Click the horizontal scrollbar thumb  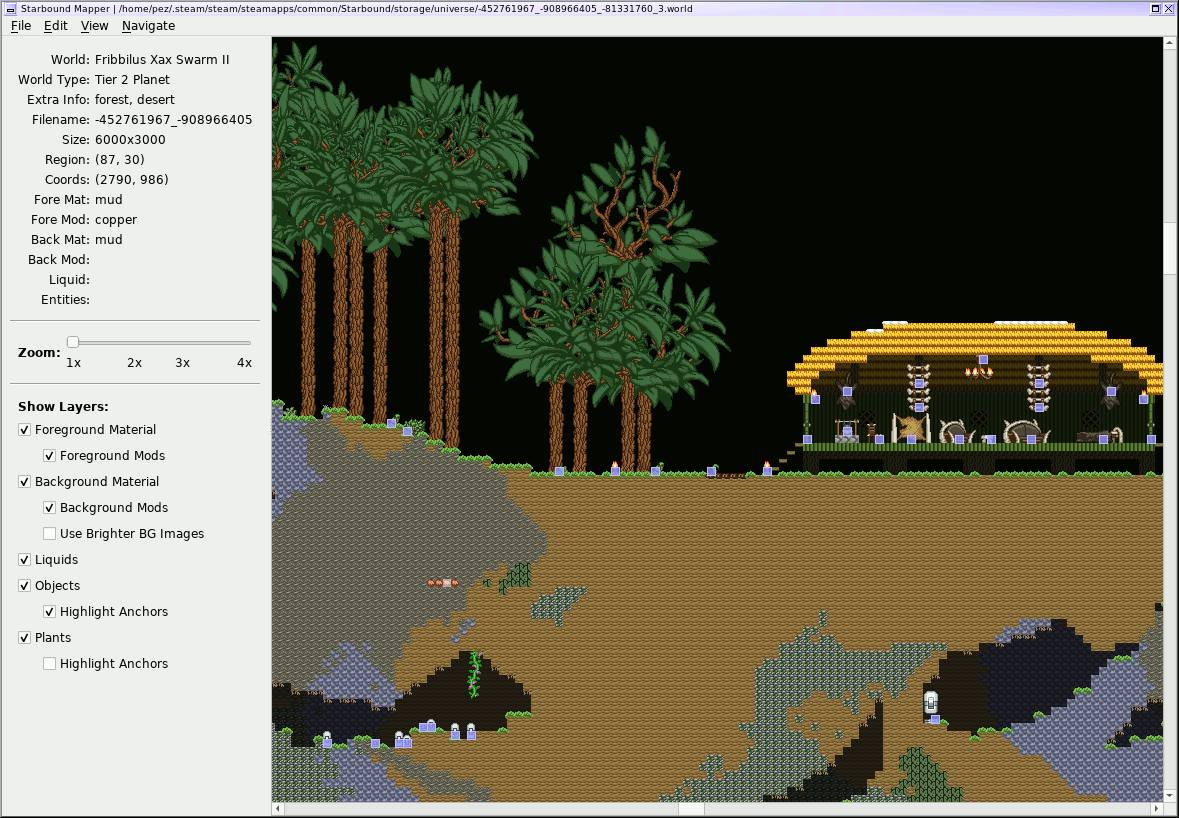click(691, 809)
